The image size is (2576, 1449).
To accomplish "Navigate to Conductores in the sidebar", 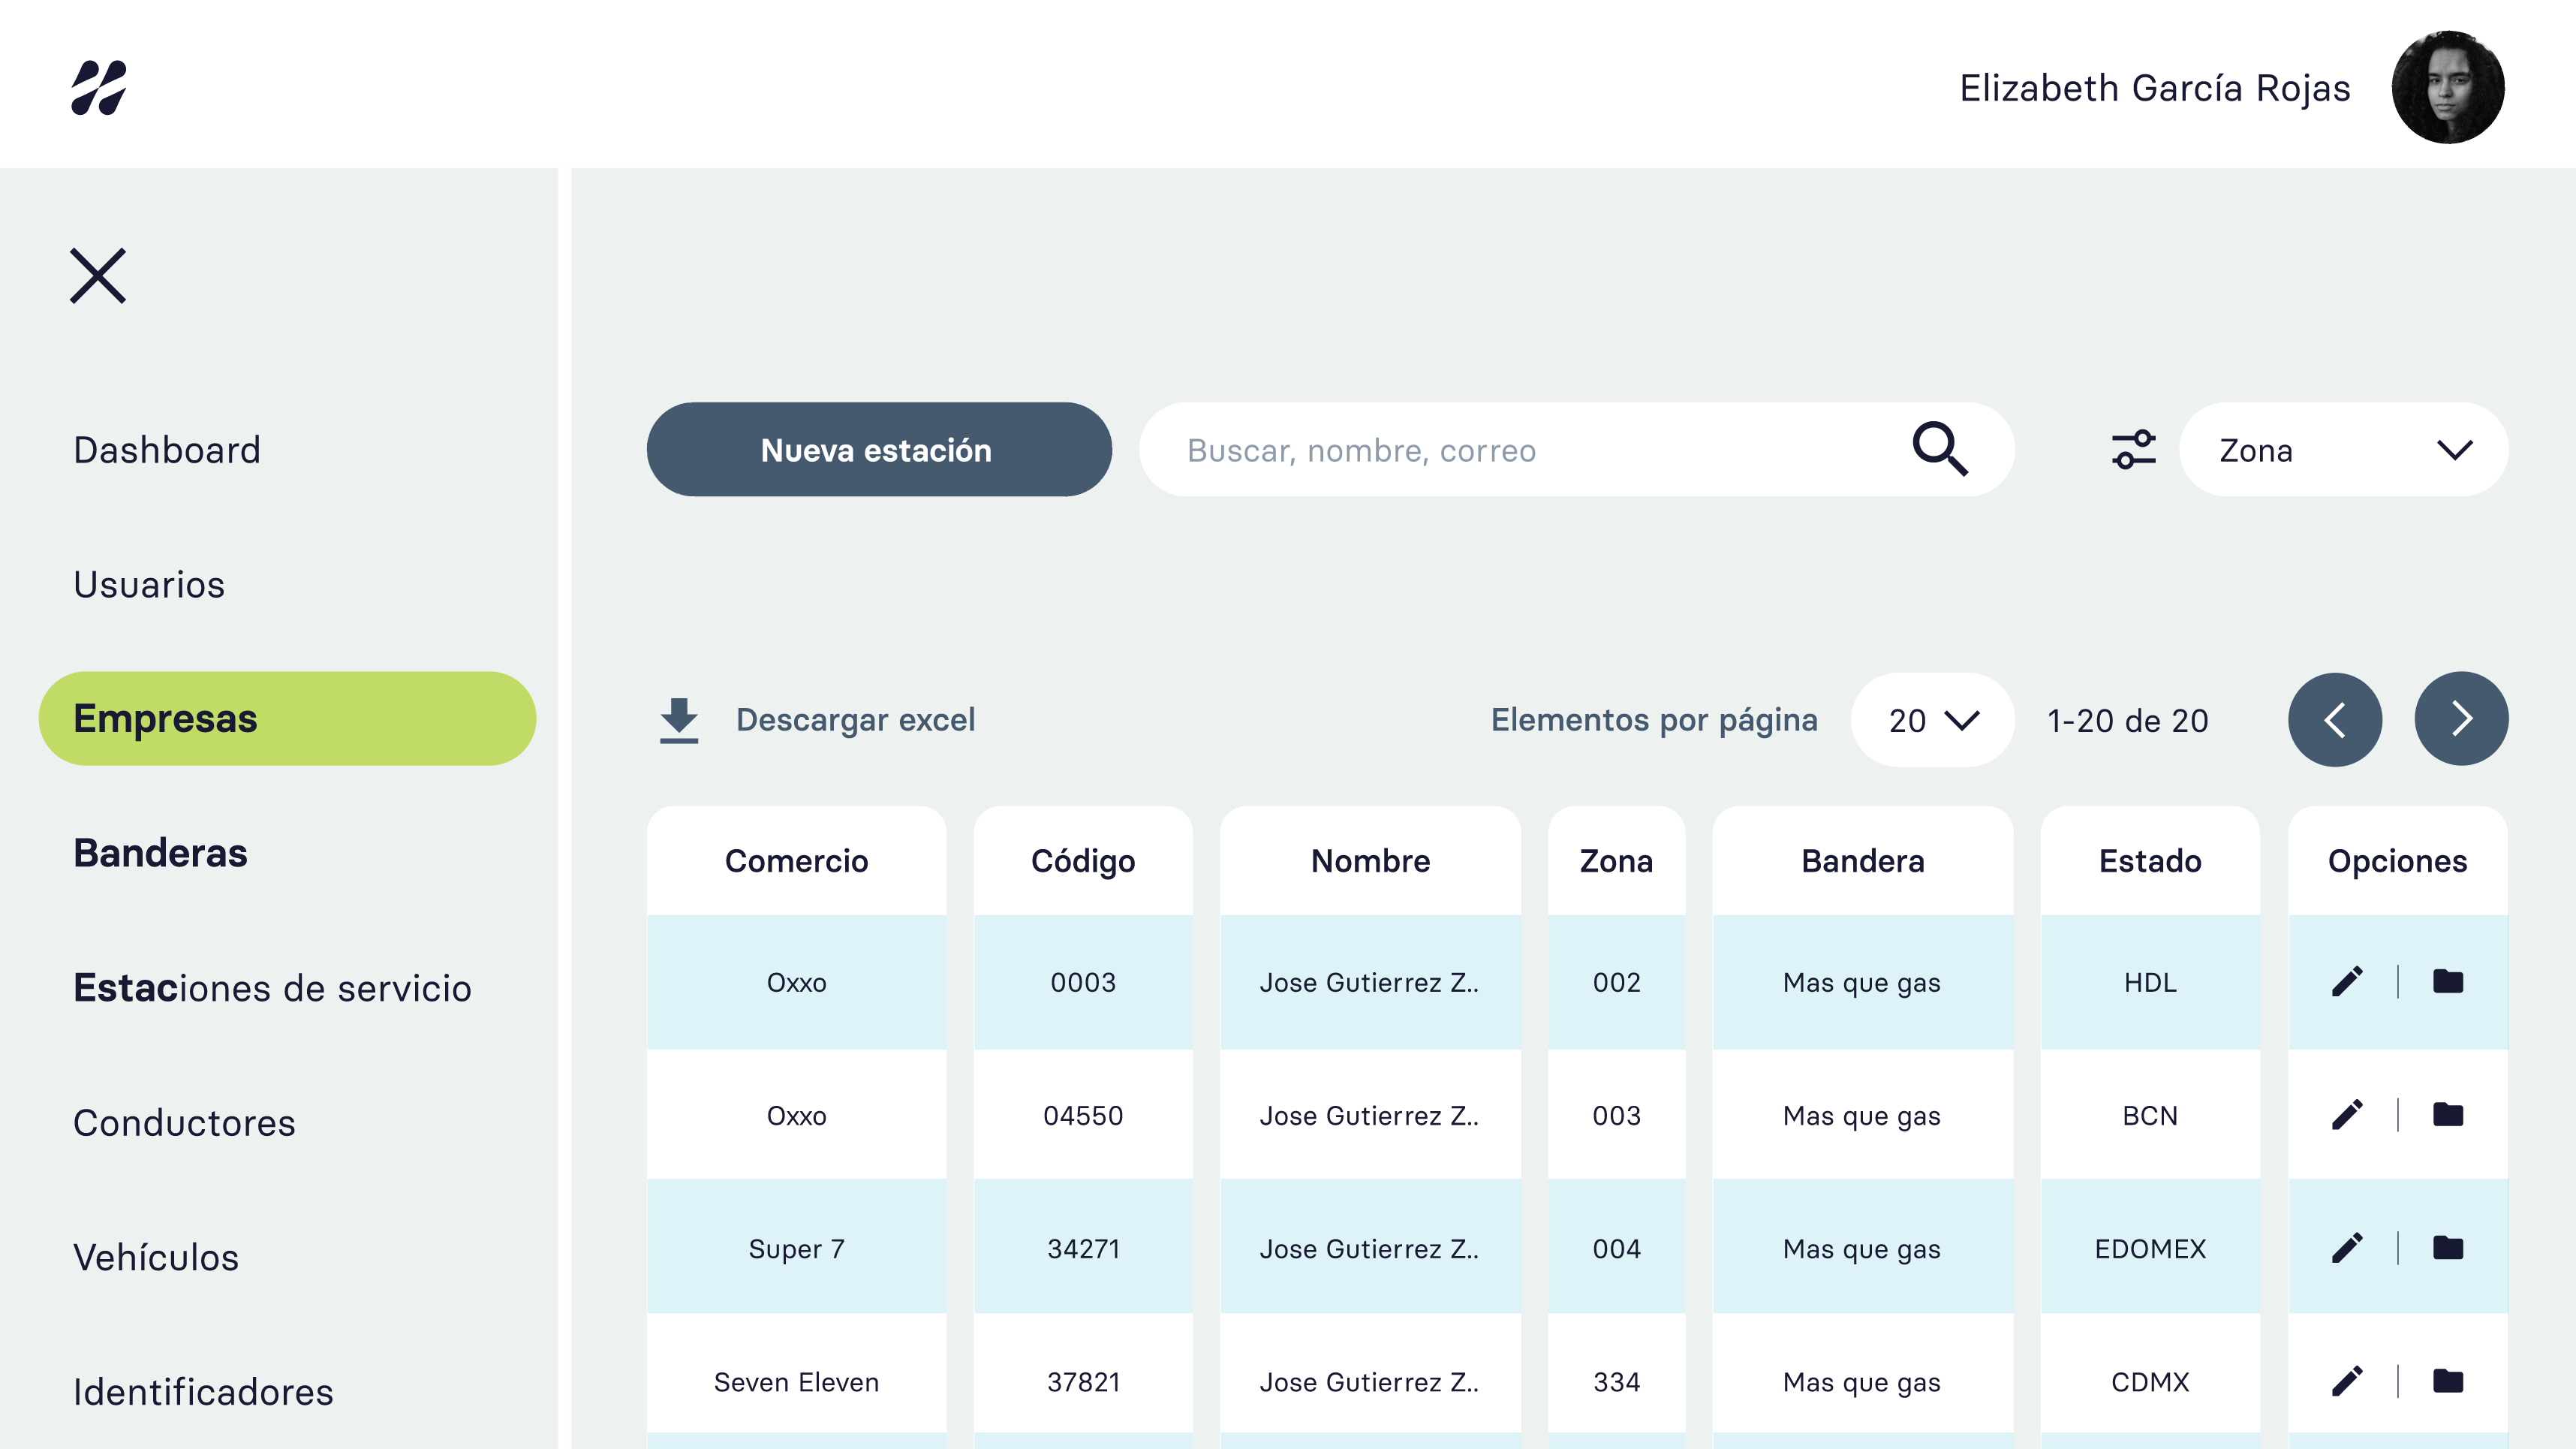I will click(x=184, y=1122).
